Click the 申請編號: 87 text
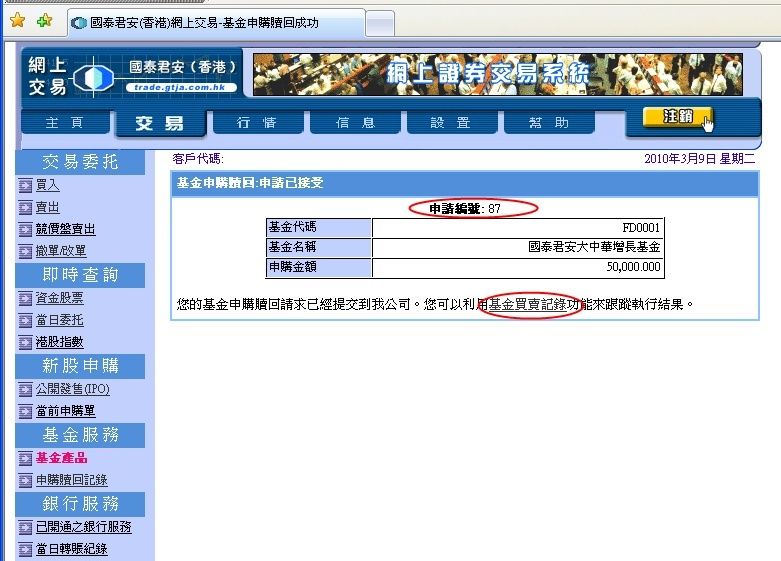Image resolution: width=781 pixels, height=561 pixels. click(x=465, y=208)
